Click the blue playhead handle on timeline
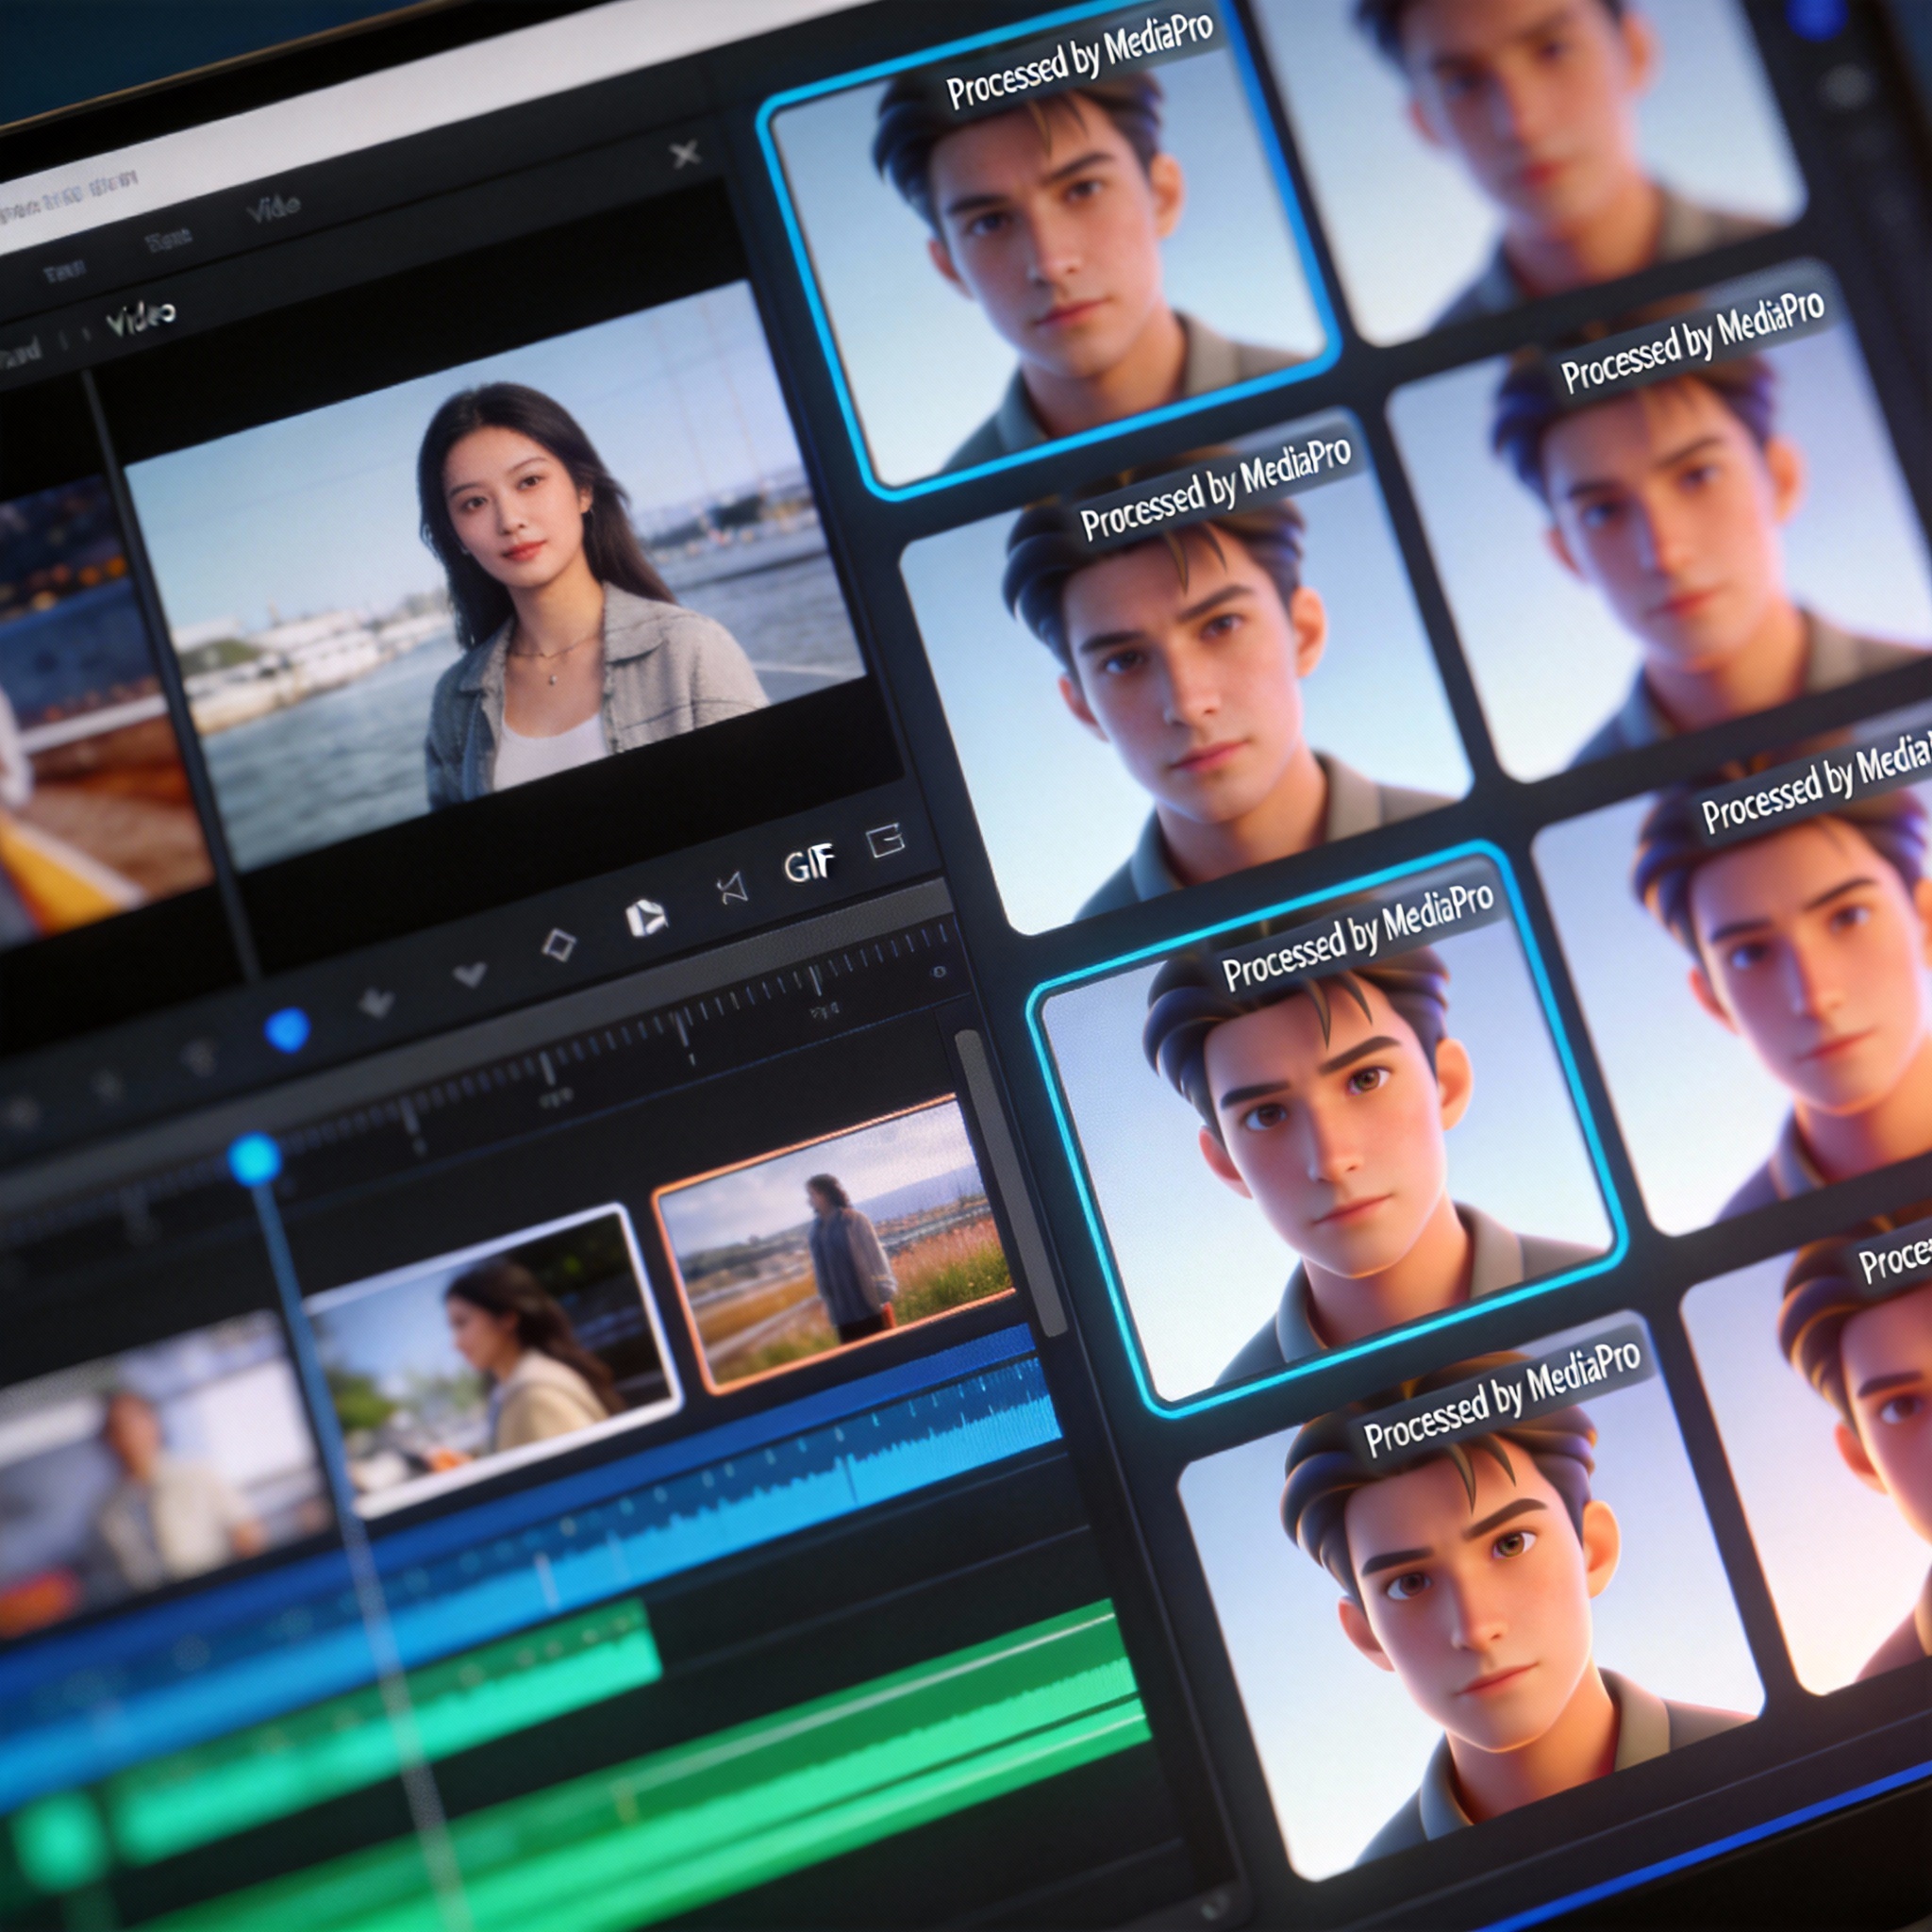The height and width of the screenshot is (1932, 1932). (x=254, y=1158)
